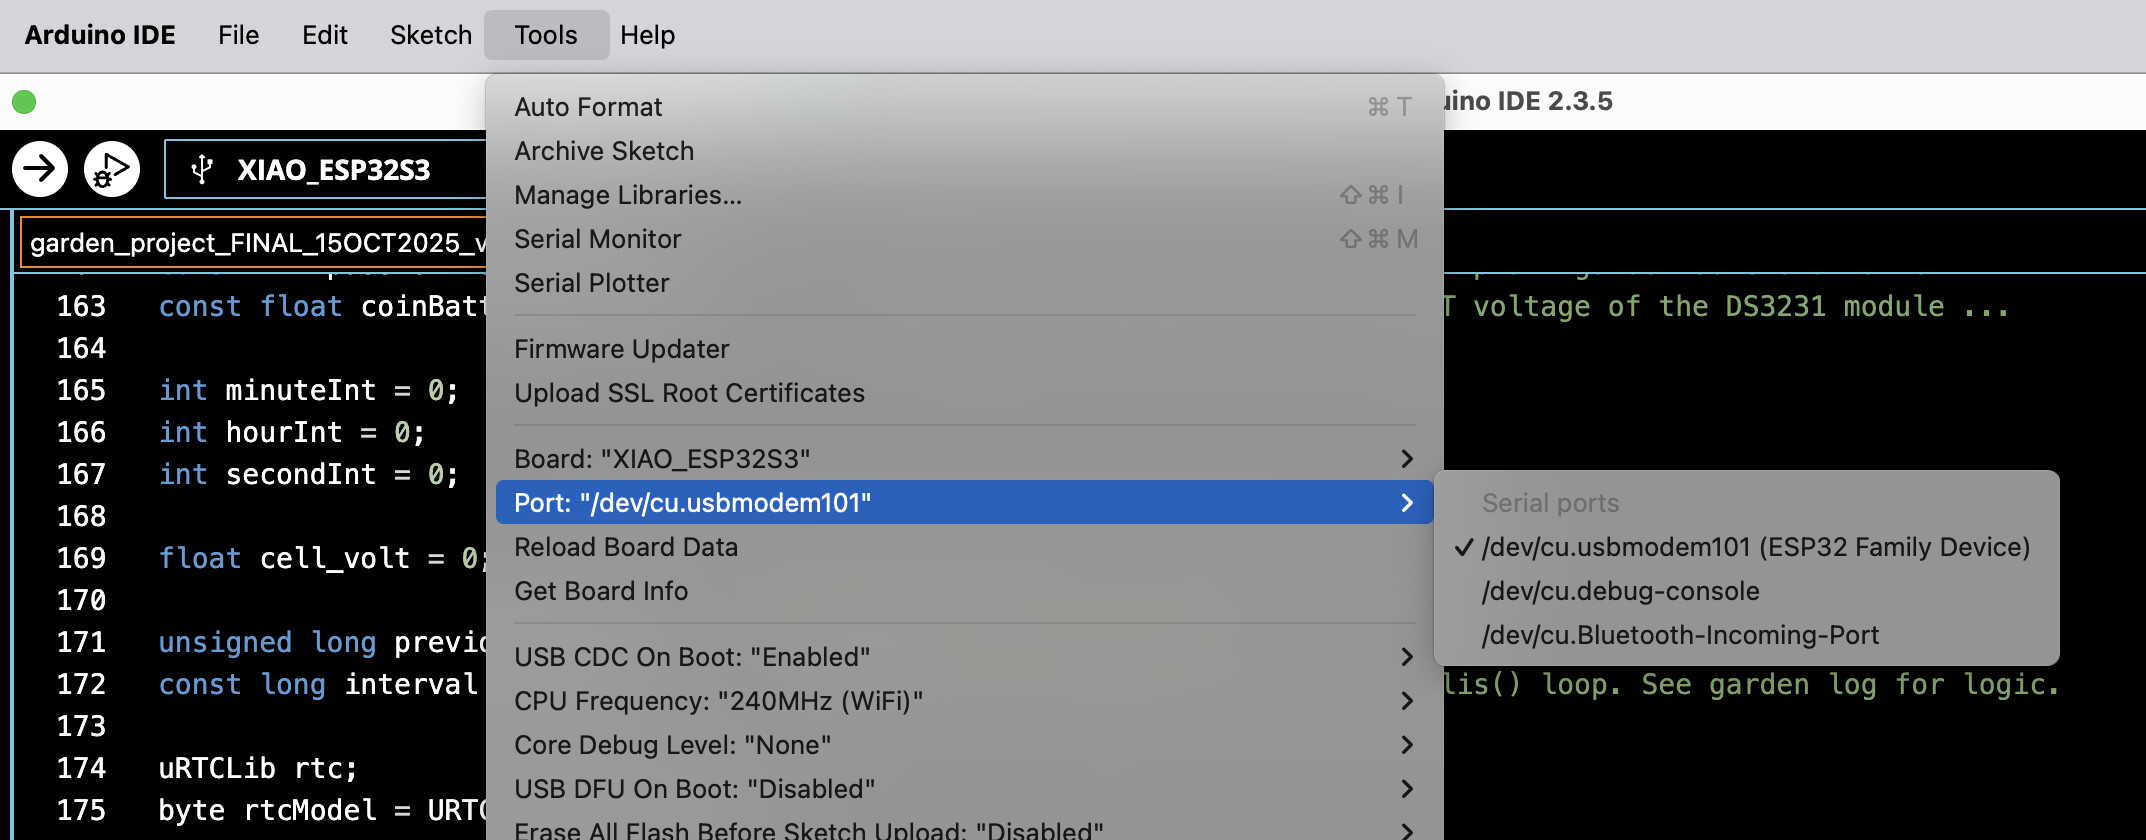2146x840 pixels.
Task: Click the green window maximize dot
Action: pos(24,102)
